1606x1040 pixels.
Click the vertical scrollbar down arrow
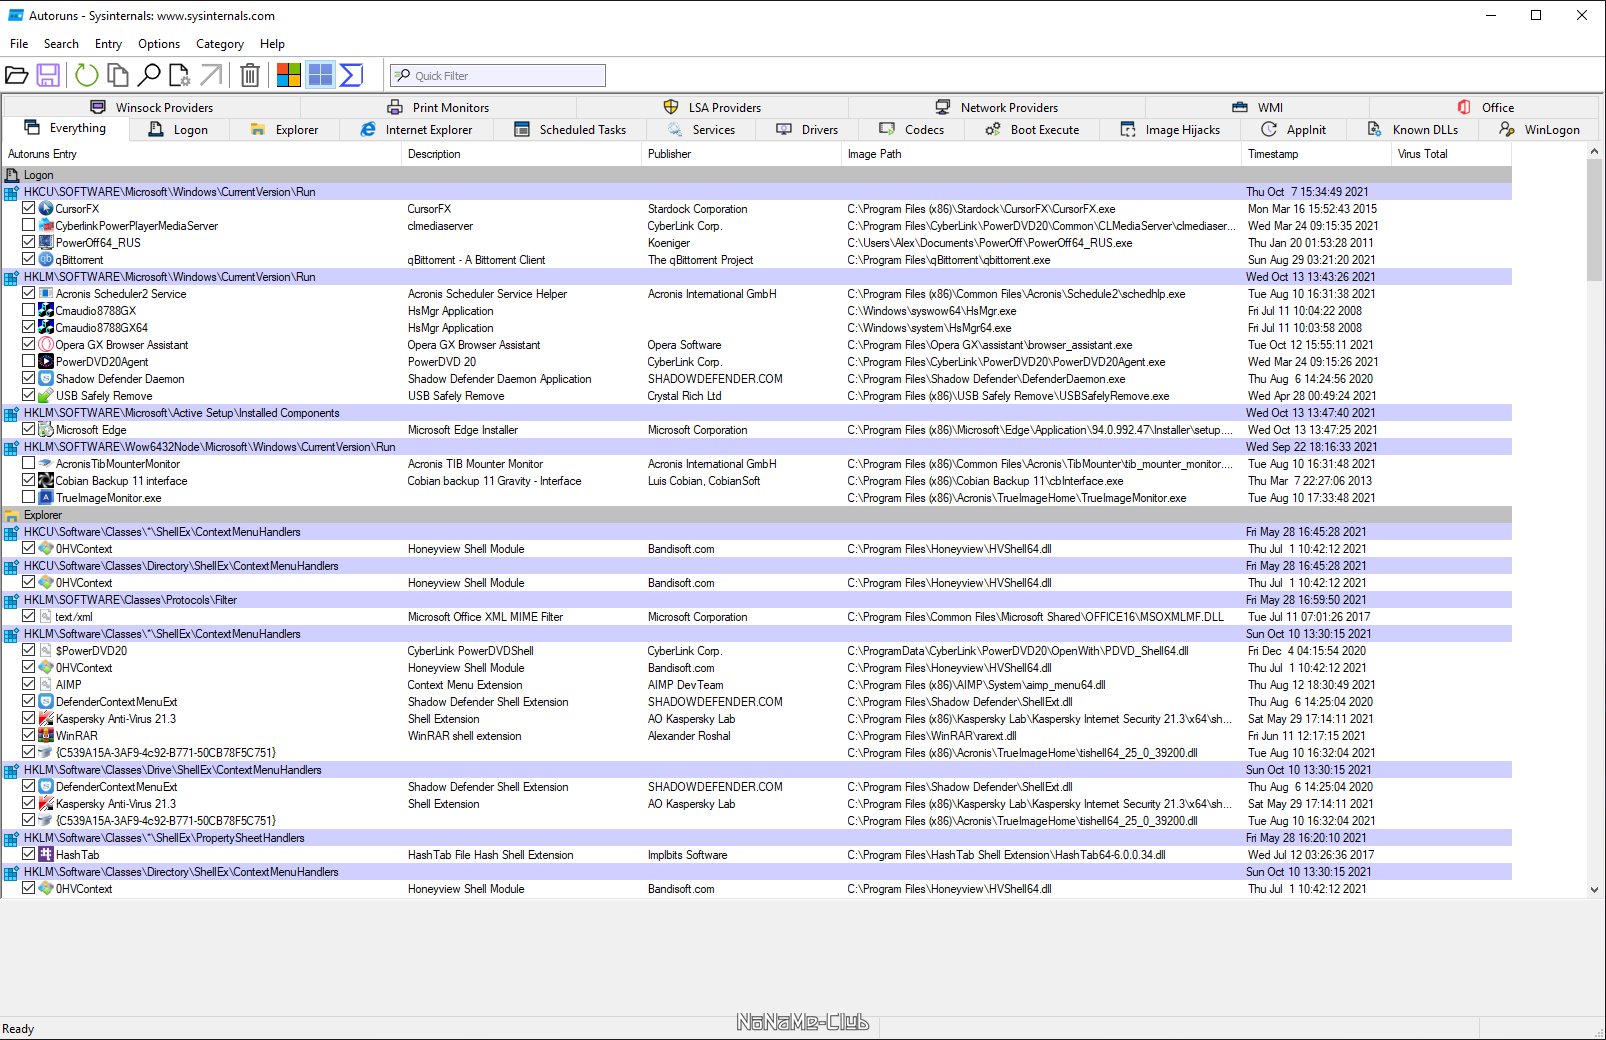coord(1594,889)
